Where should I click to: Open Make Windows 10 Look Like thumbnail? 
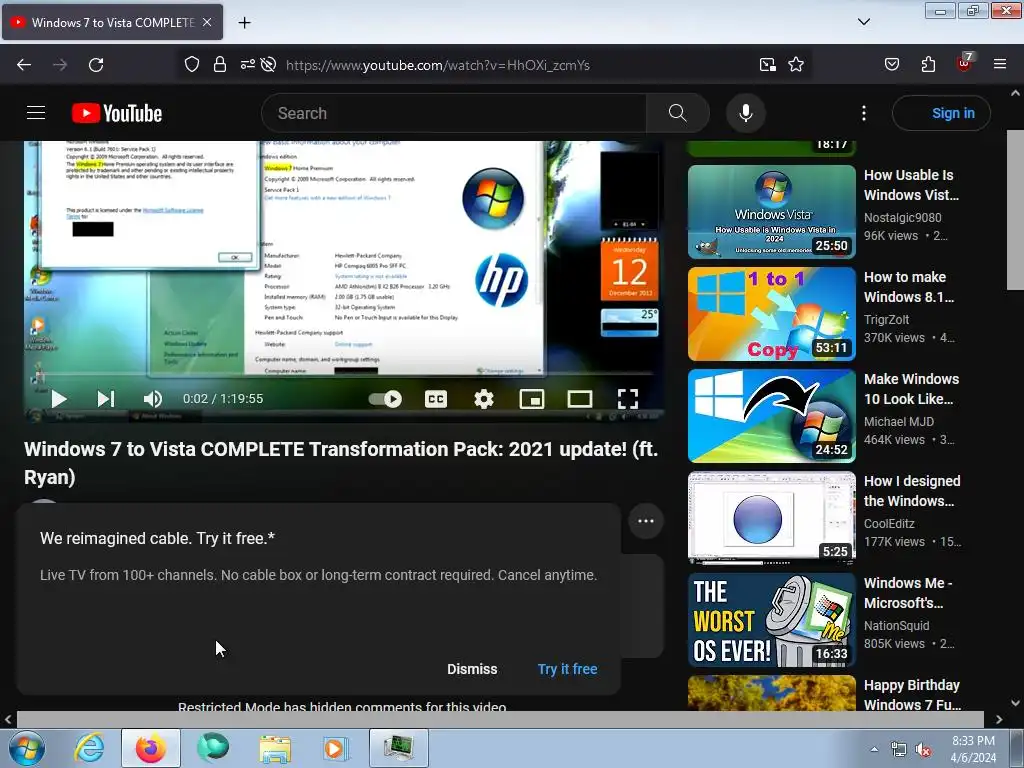(x=772, y=415)
